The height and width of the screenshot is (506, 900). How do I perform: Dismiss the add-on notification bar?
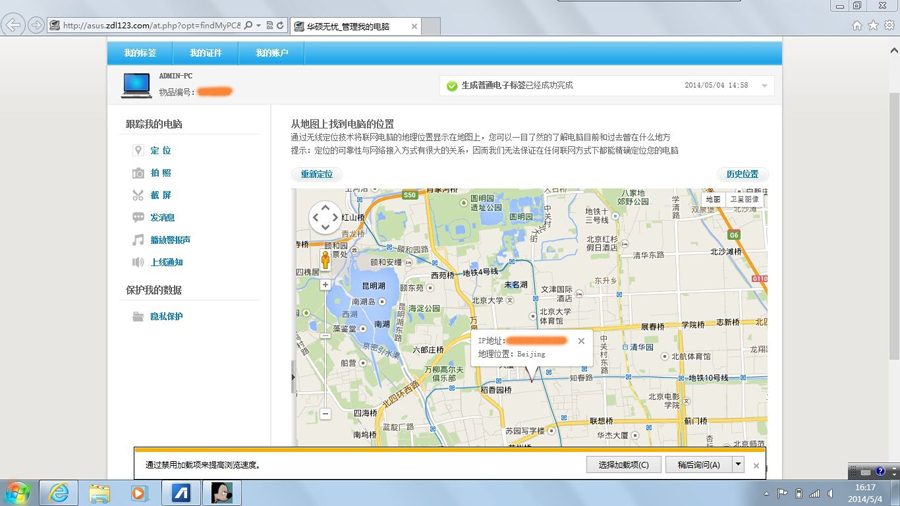[x=756, y=465]
